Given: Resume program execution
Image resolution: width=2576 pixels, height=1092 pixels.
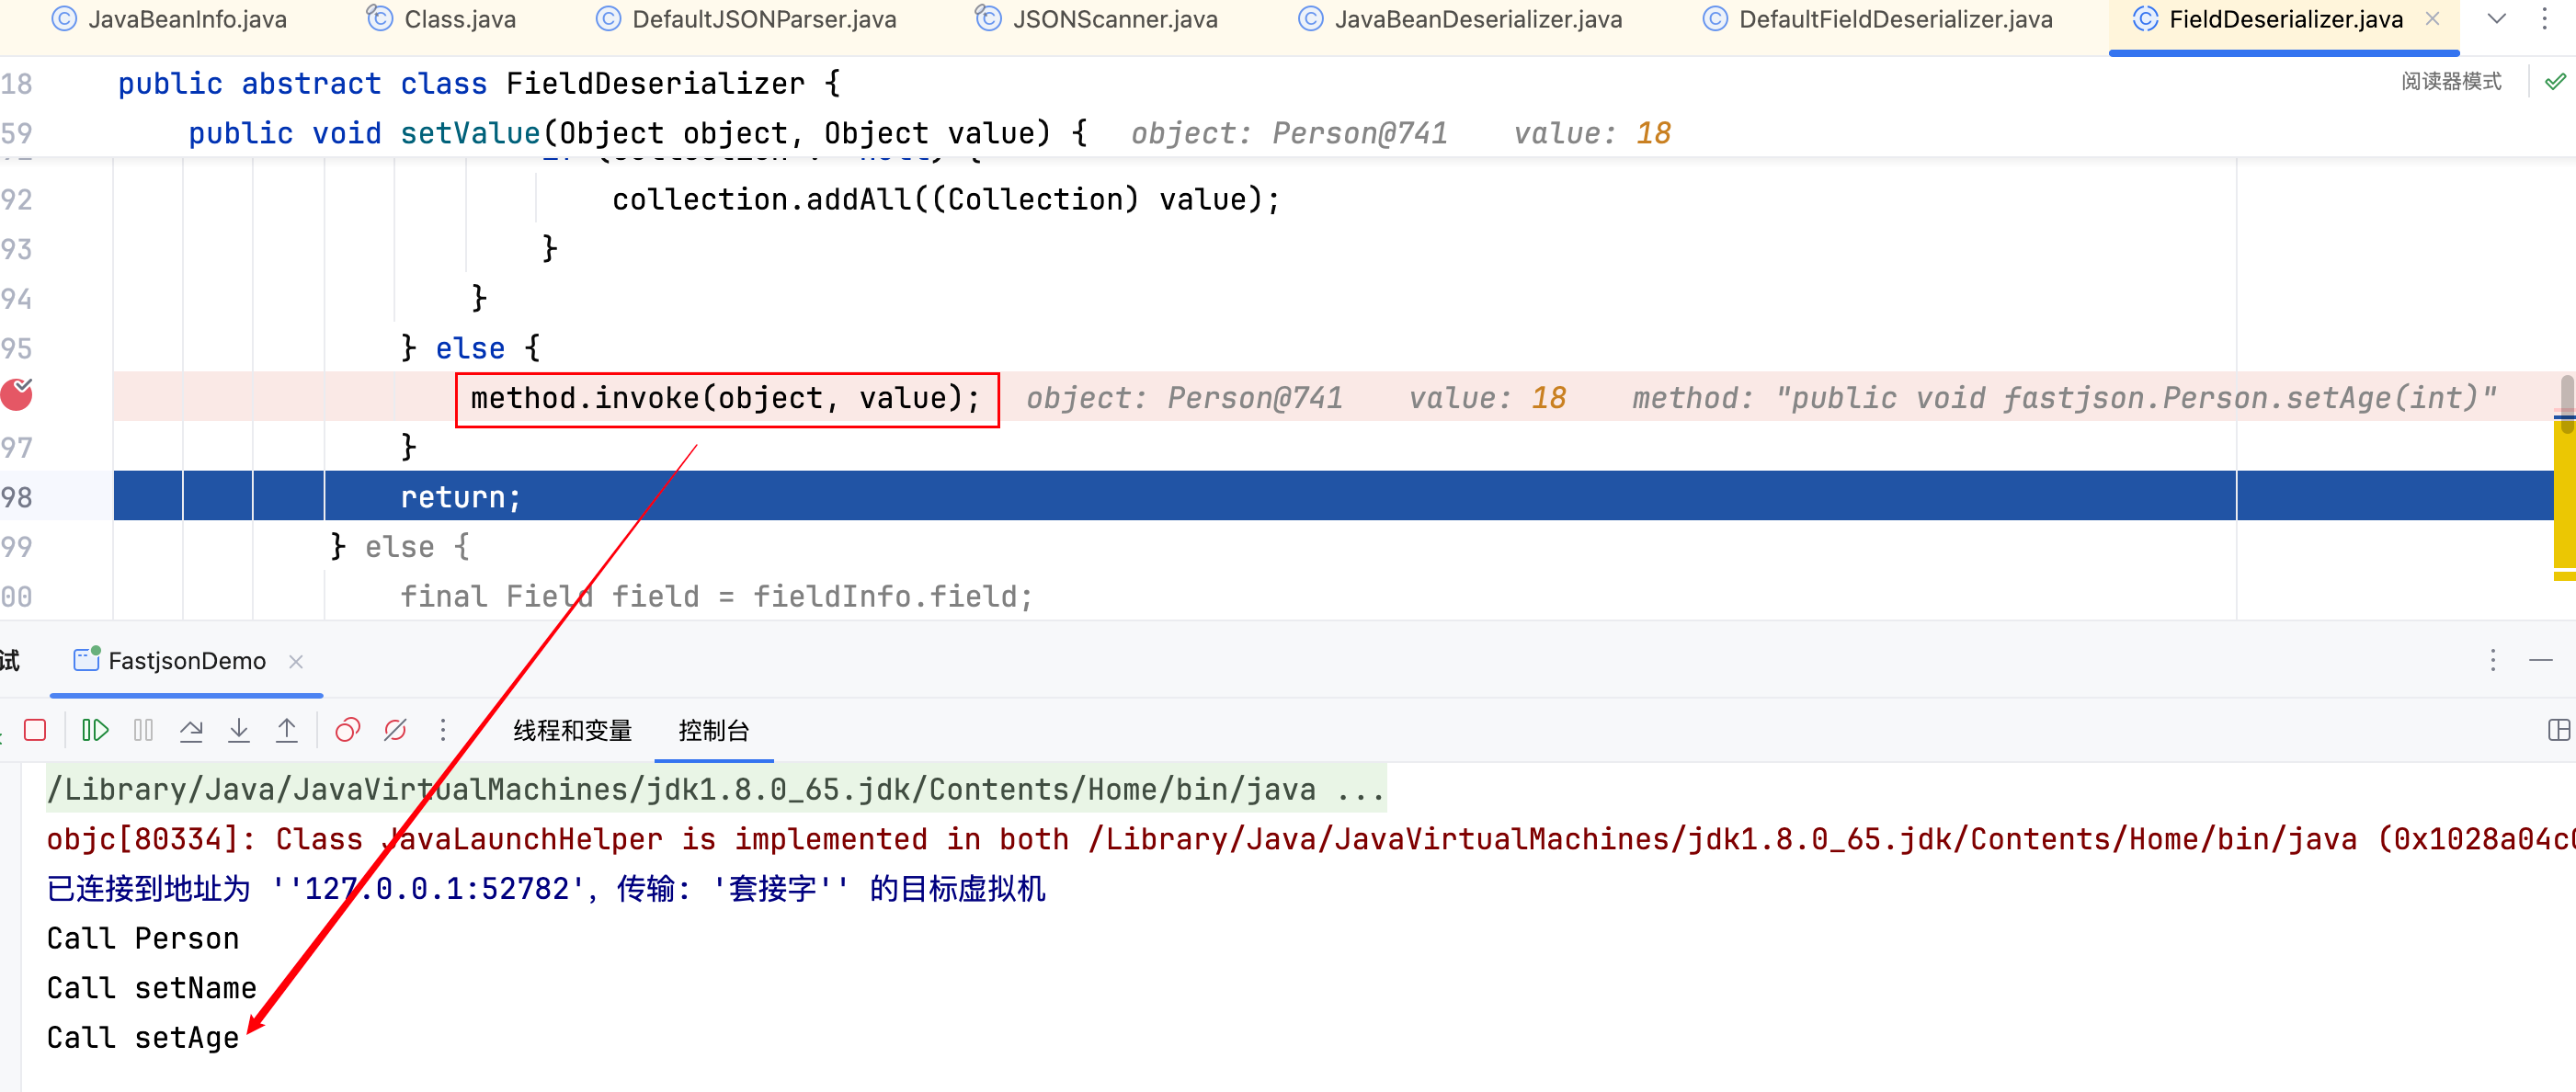Looking at the screenshot, I should pyautogui.click(x=95, y=730).
